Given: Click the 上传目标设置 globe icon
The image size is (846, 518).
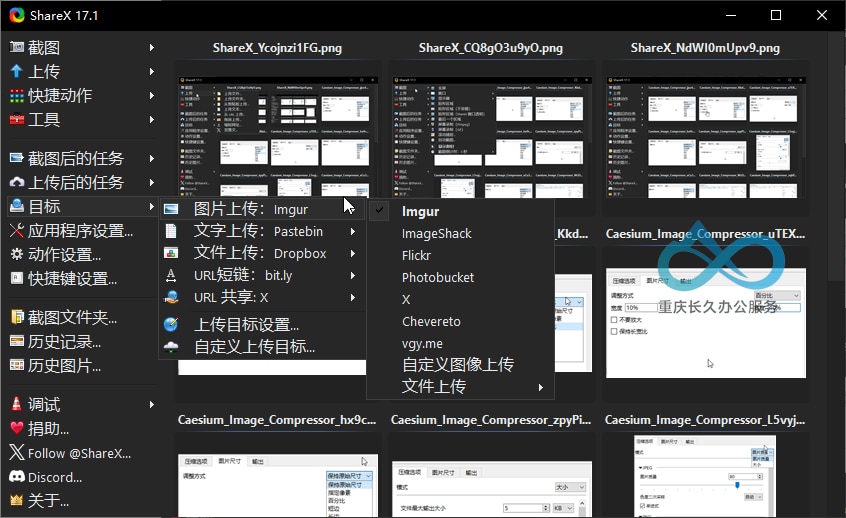Looking at the screenshot, I should click(171, 324).
